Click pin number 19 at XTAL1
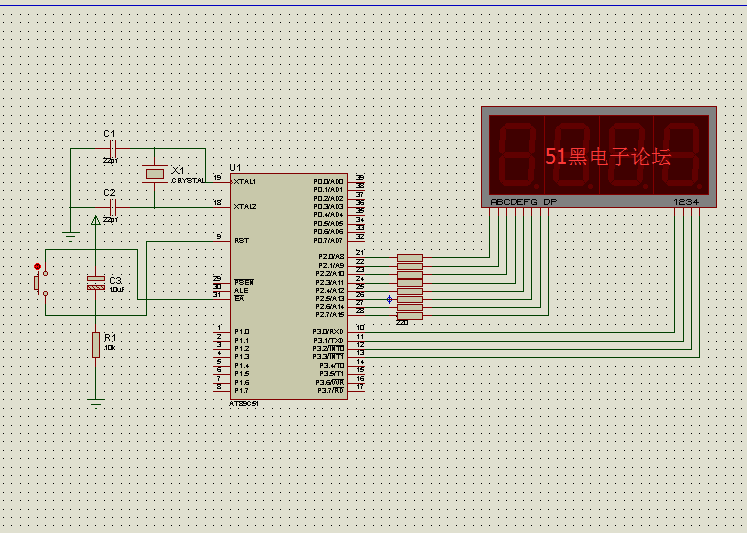This screenshot has height=533, width=747. pos(217,178)
